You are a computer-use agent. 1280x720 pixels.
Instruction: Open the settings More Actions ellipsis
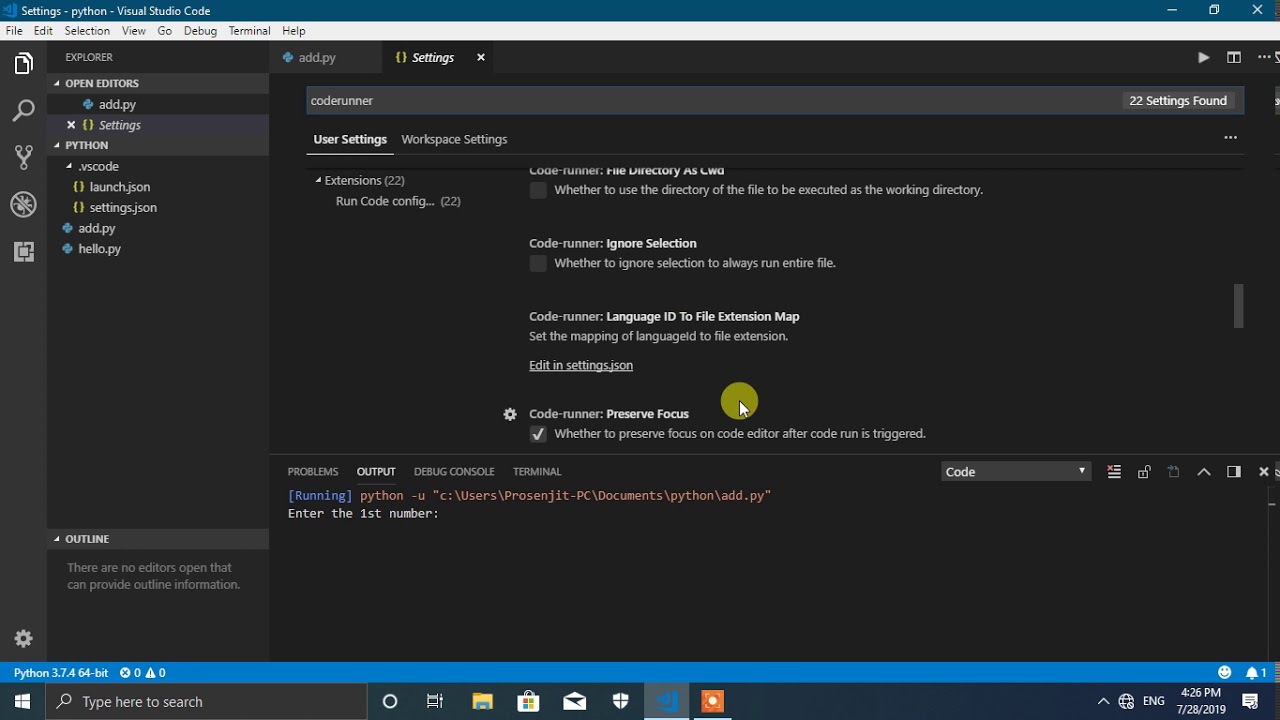click(x=1231, y=138)
